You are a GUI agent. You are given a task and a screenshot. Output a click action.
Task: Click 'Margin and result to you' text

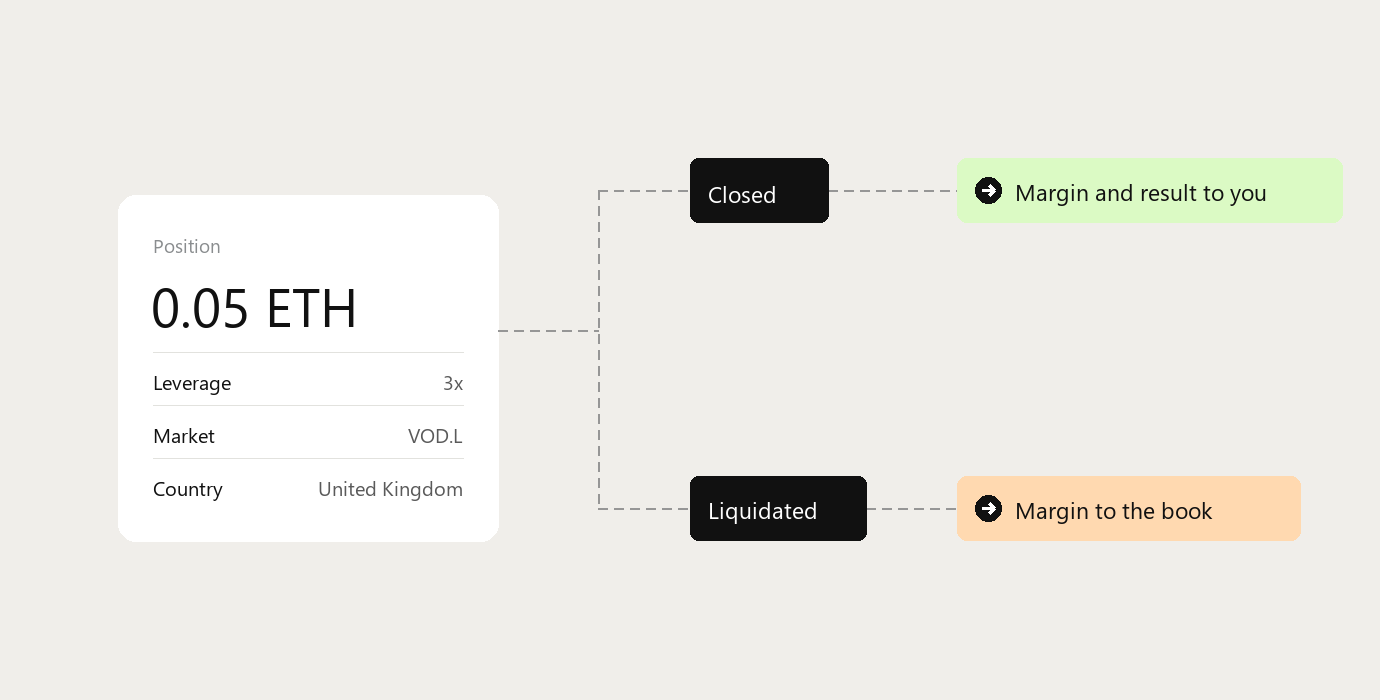(1141, 193)
